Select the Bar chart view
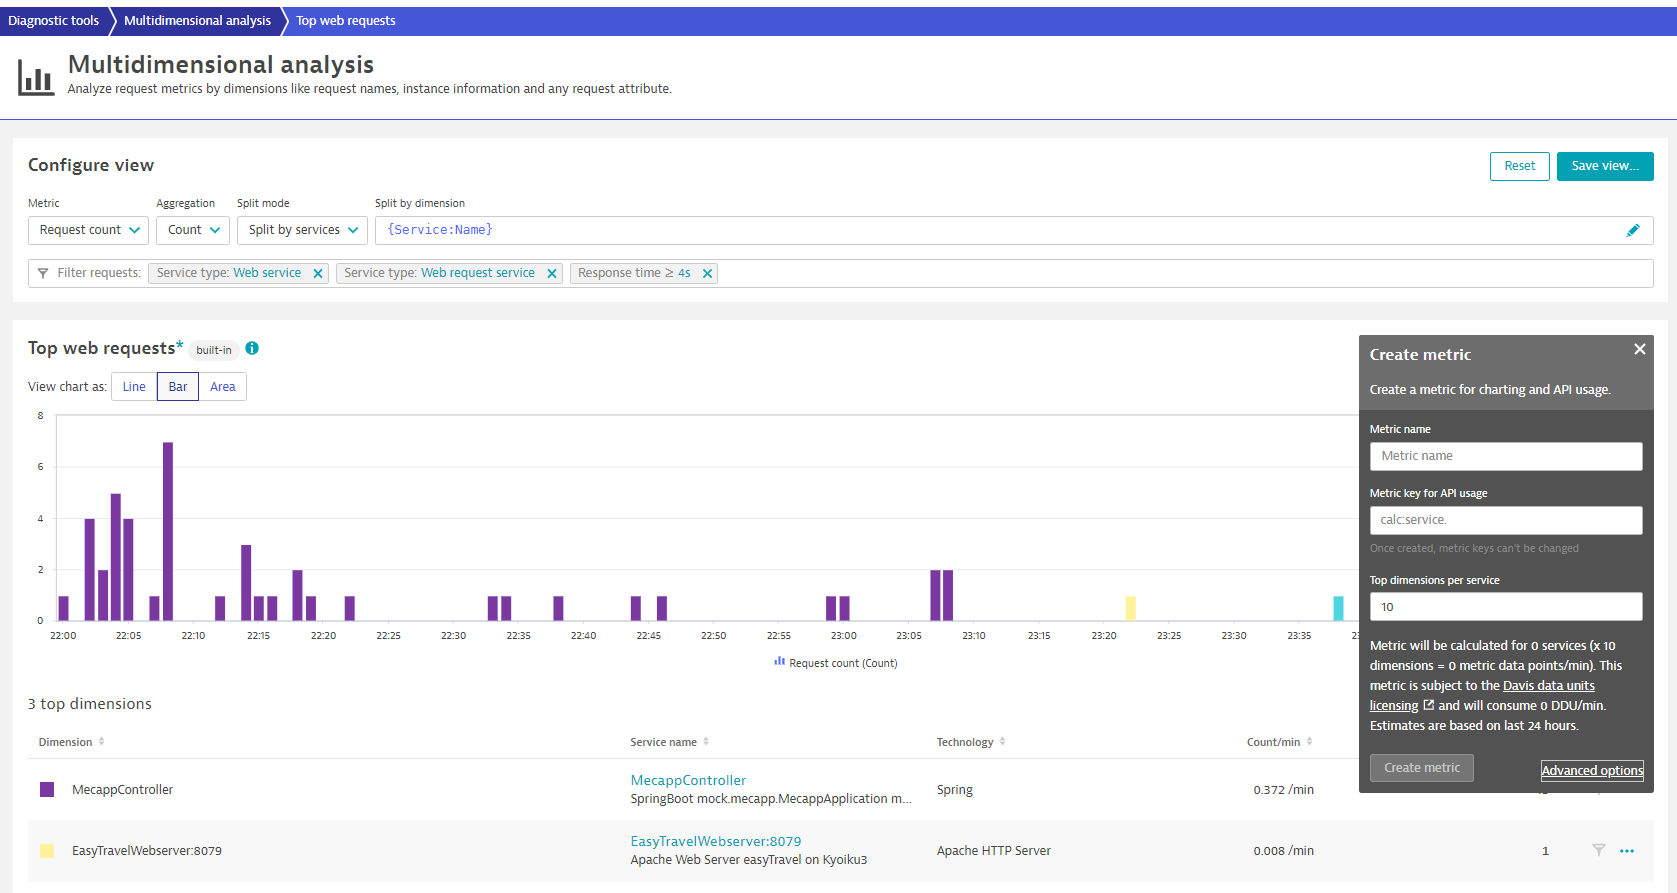1677x893 pixels. (178, 387)
